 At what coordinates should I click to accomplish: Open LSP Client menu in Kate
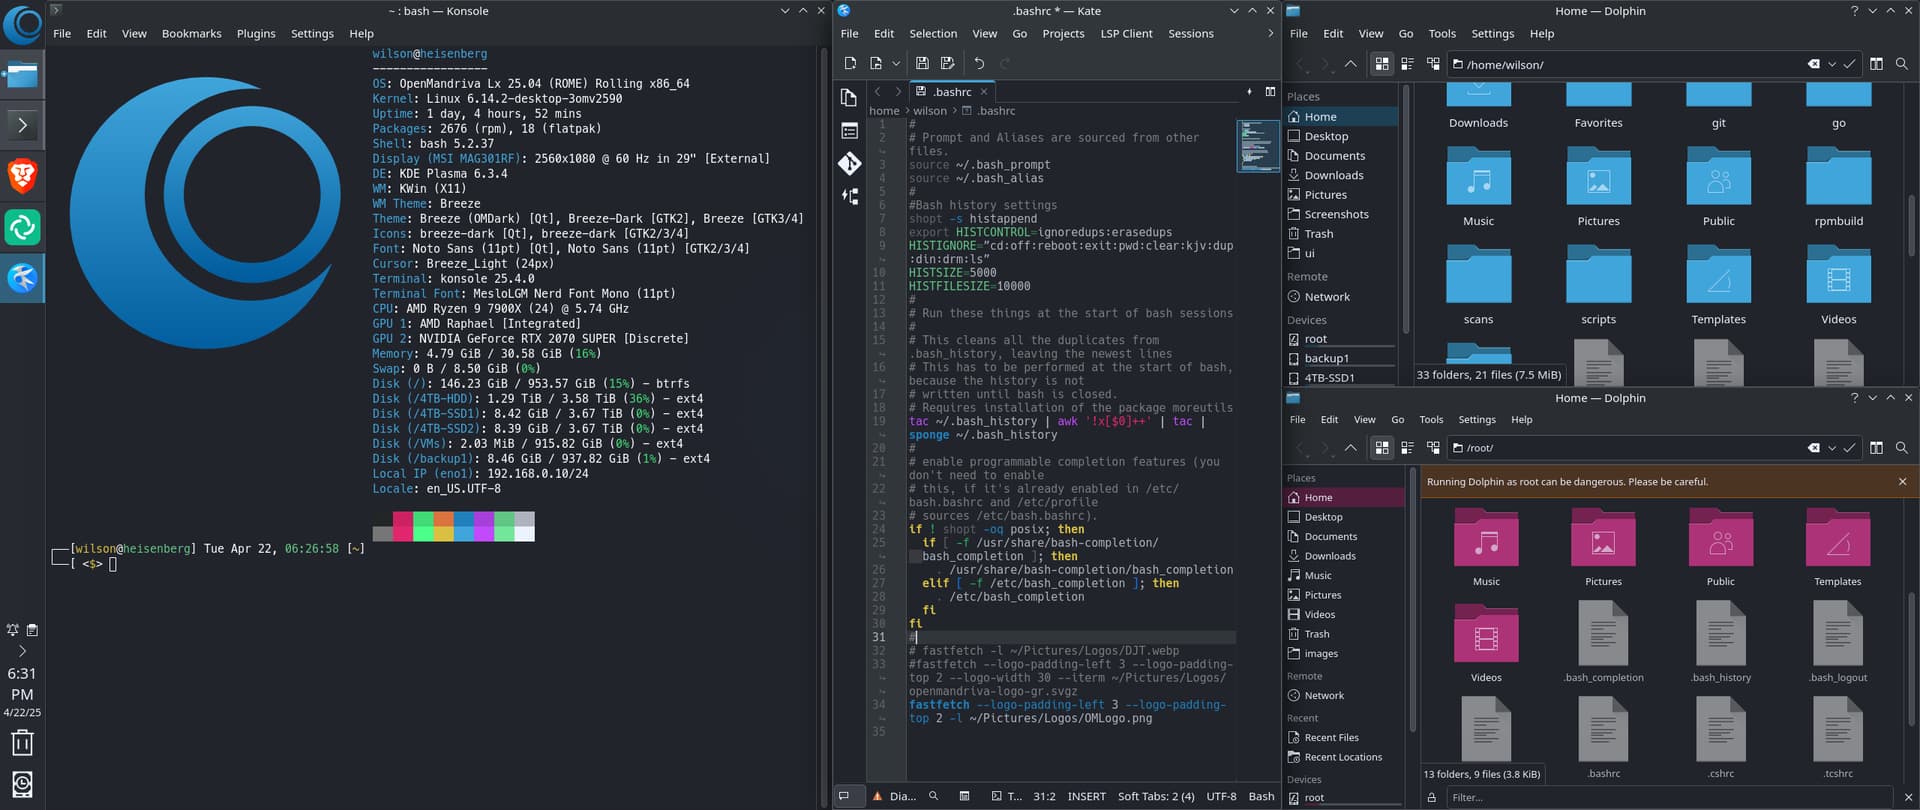[x=1126, y=33]
